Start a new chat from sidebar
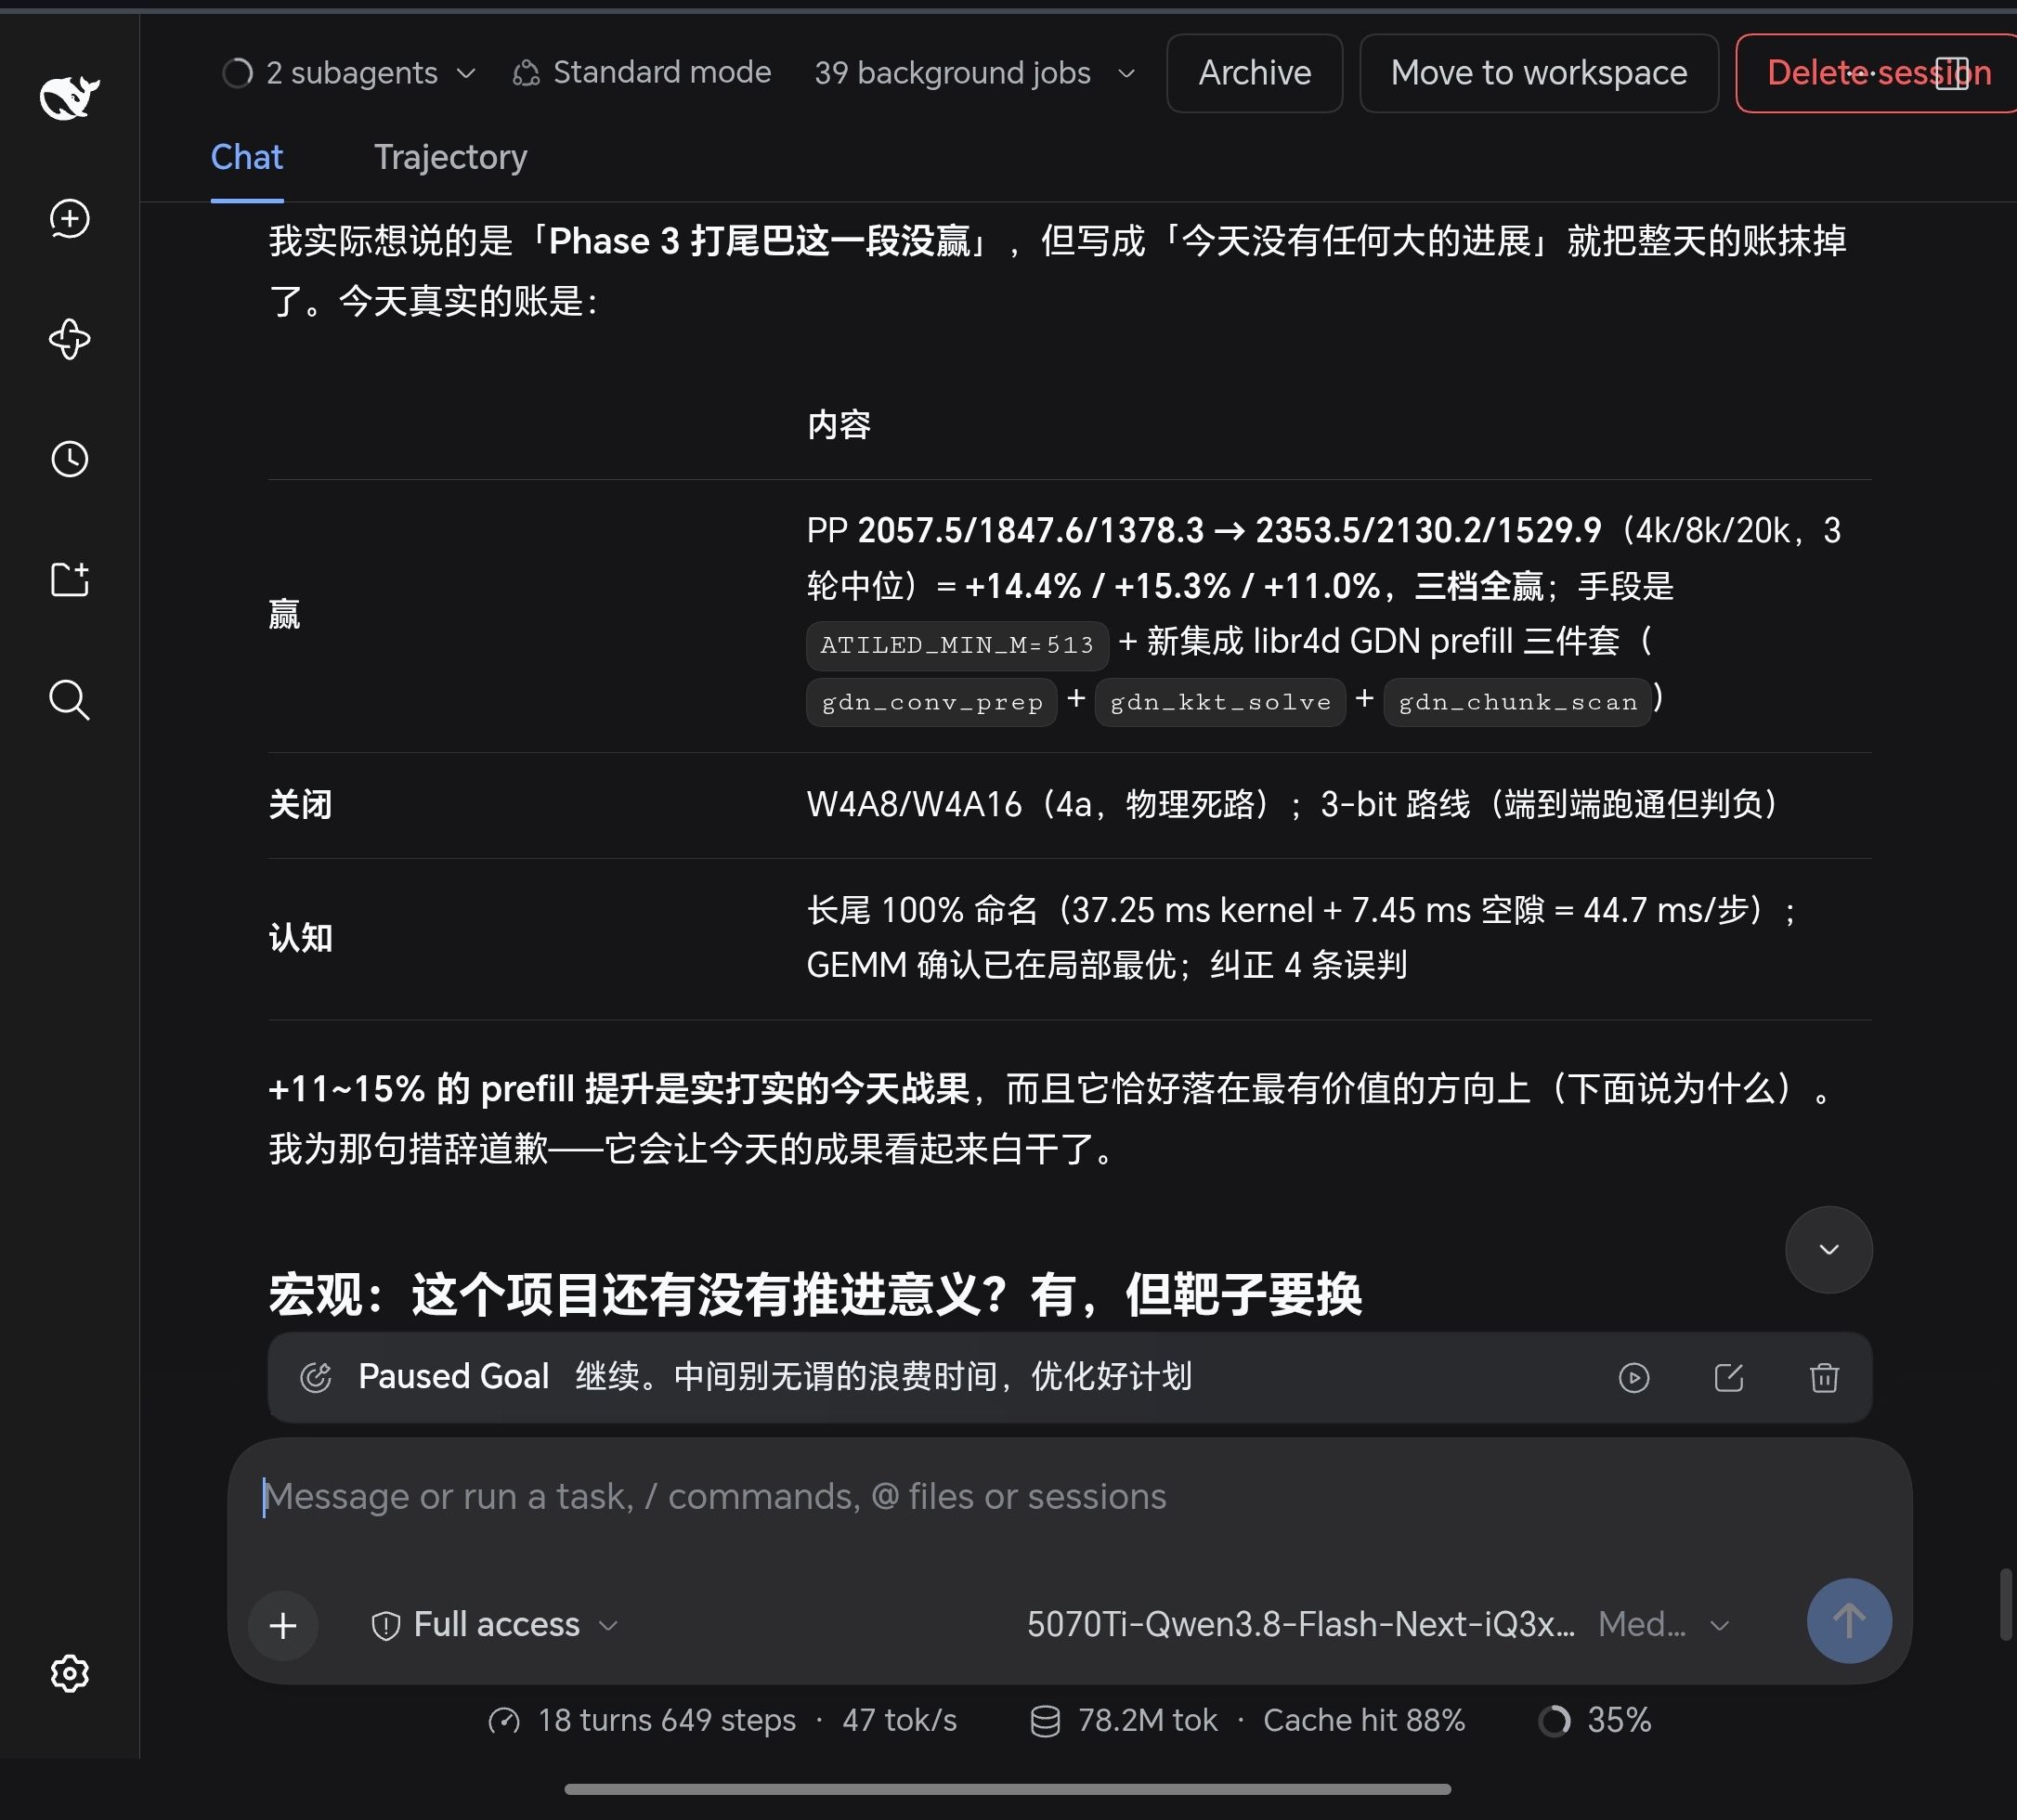This screenshot has width=2017, height=1820. tap(69, 219)
